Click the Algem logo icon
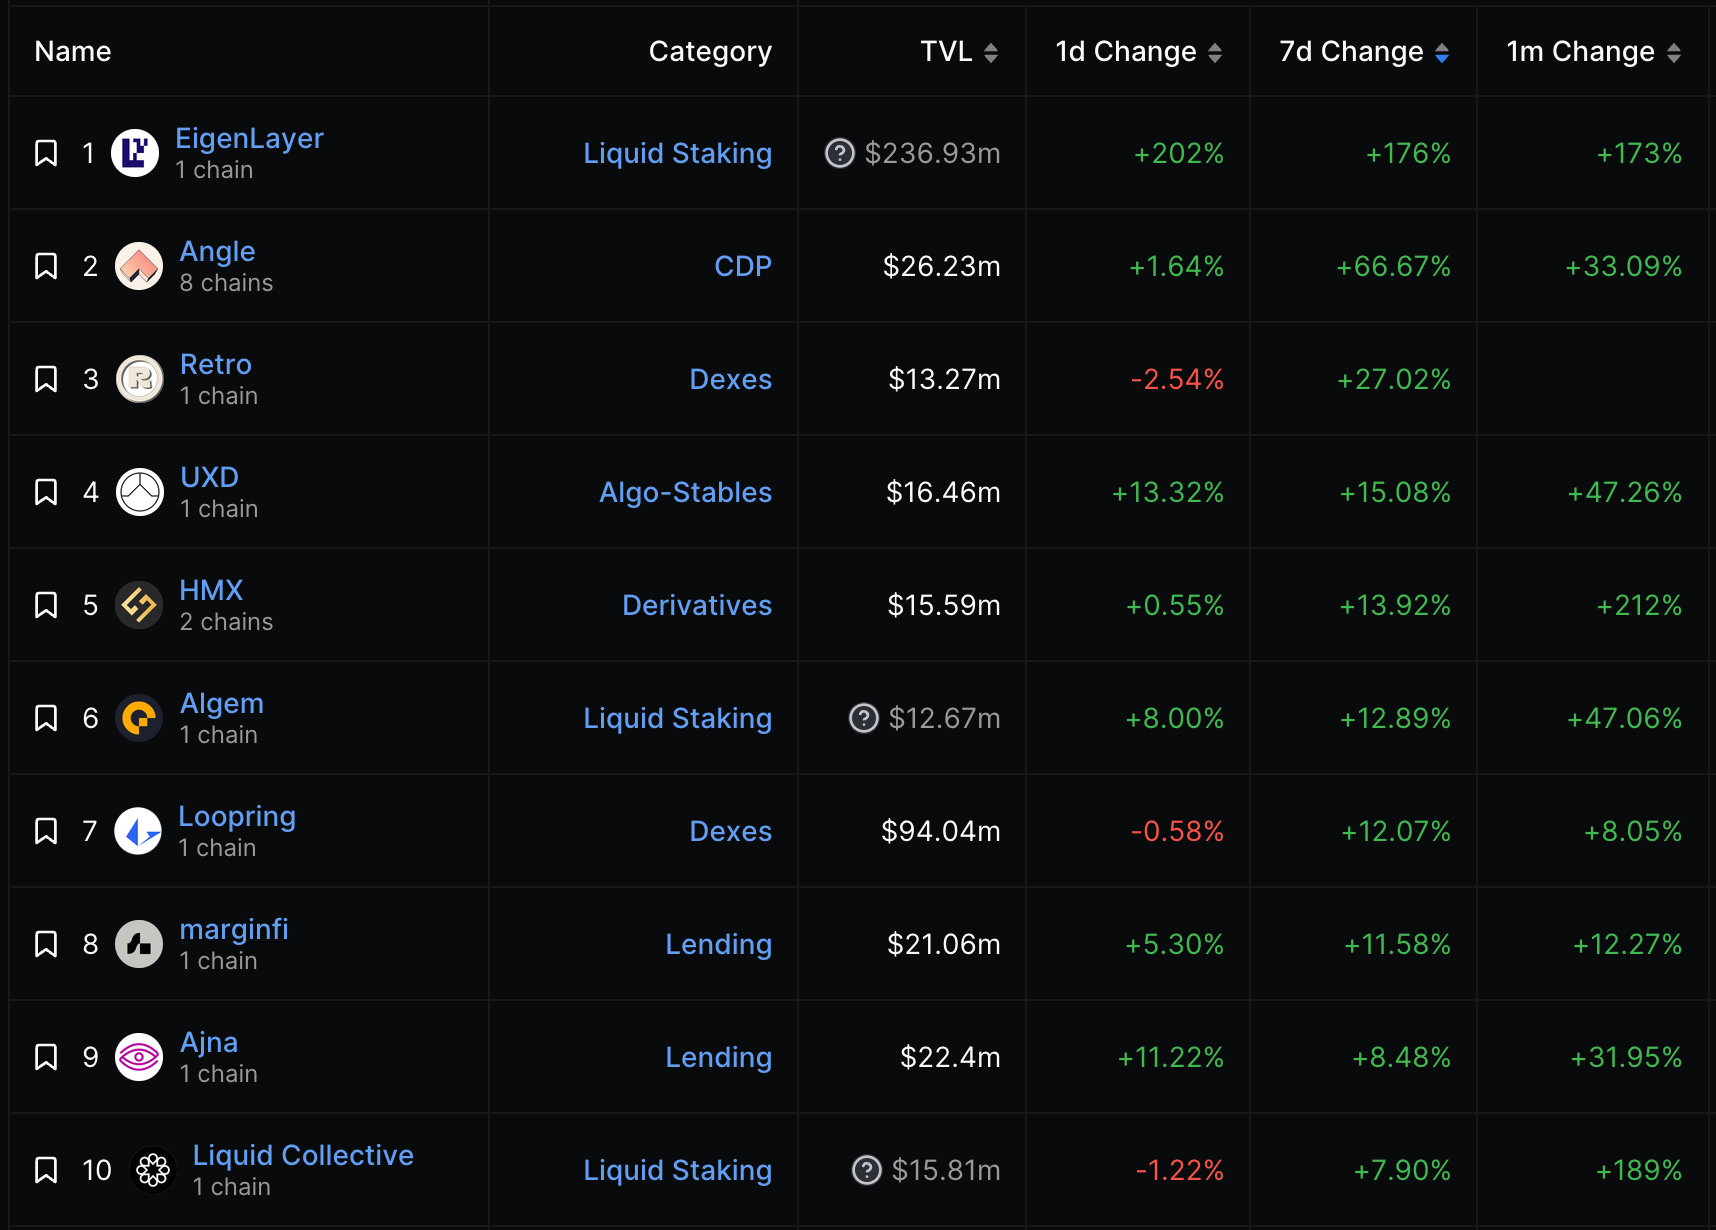 (139, 718)
